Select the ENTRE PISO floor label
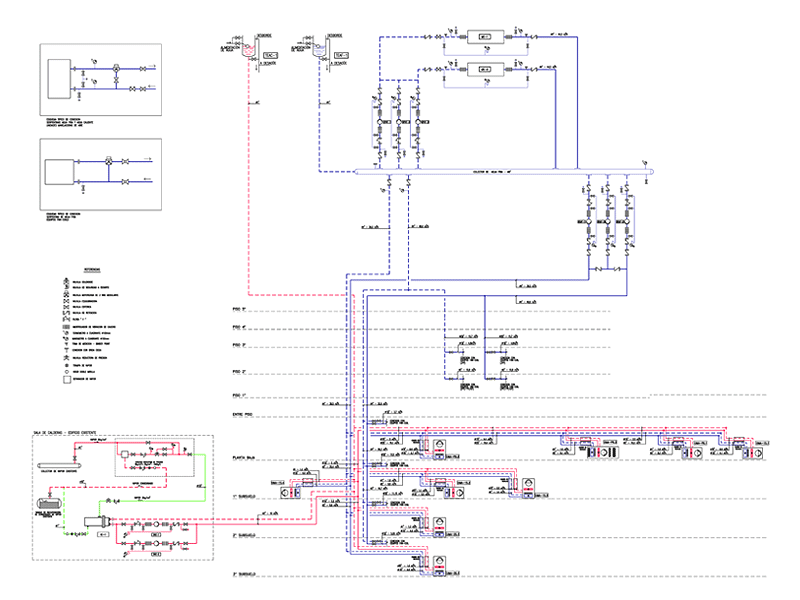Screen dimensions: 800x600 click(x=244, y=413)
